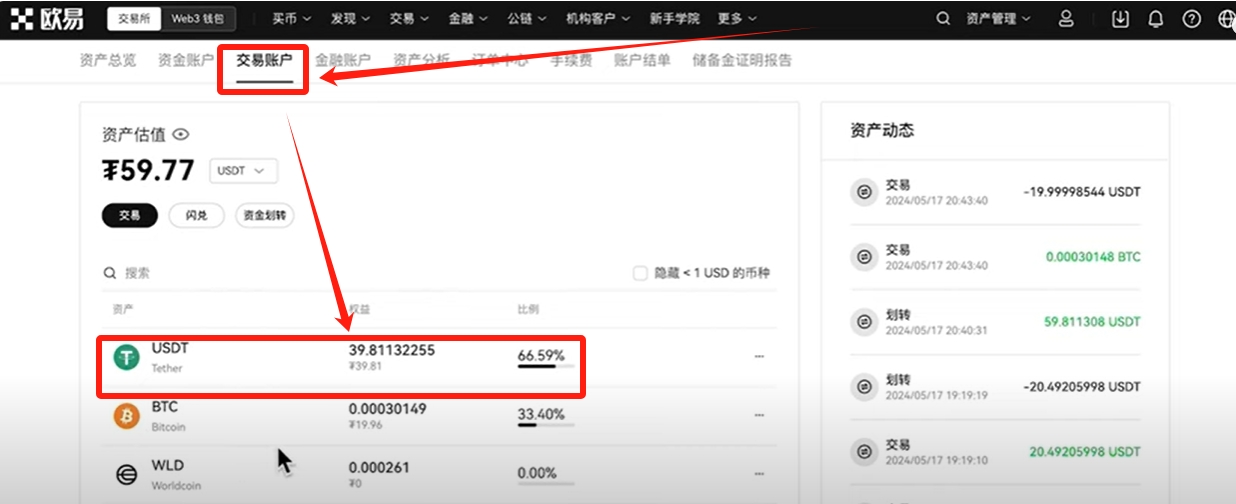Click the black 交易 button
Screen dimensions: 1236x504
click(x=130, y=215)
